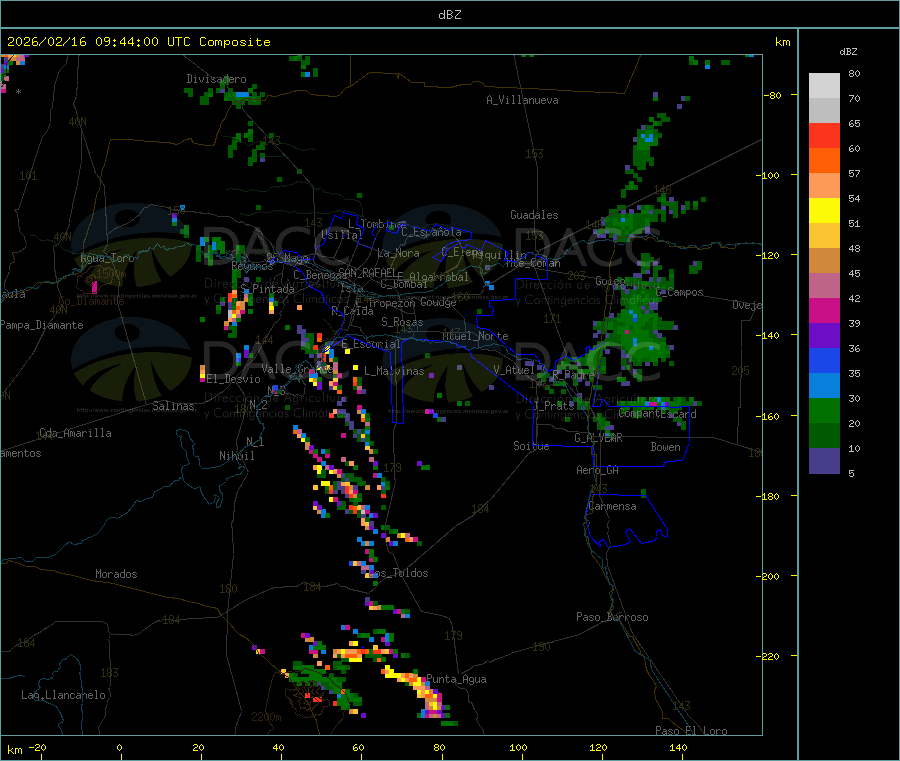Click the S_Rosas location label
900x761 pixels.
pos(402,322)
